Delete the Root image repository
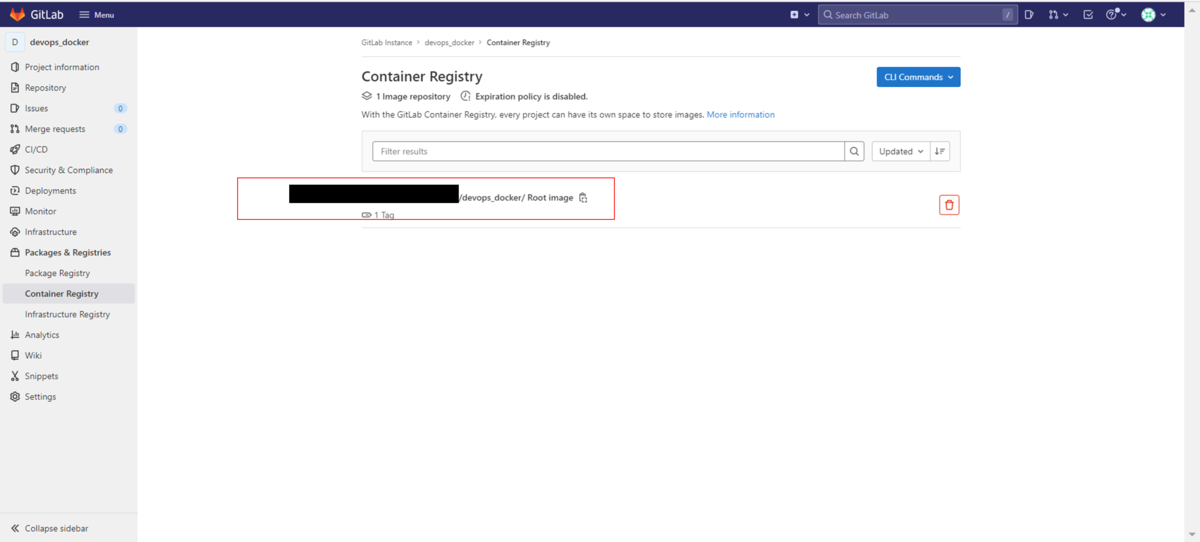The height and width of the screenshot is (542, 1200). coord(949,205)
